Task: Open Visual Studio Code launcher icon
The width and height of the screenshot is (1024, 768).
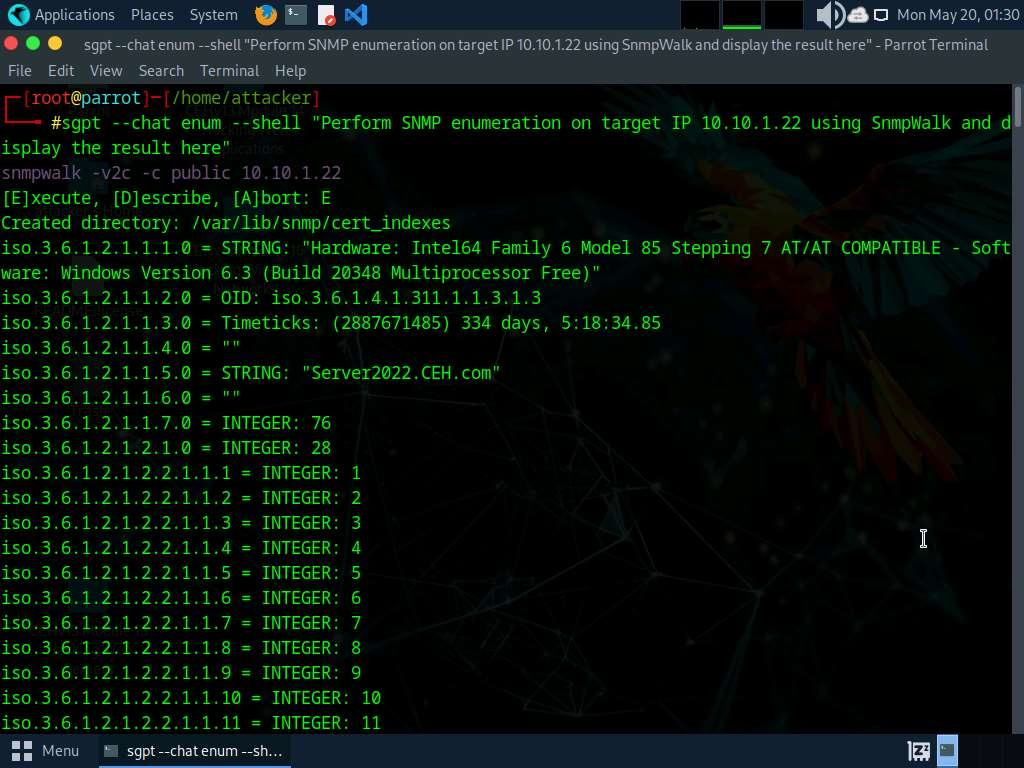Action: point(355,15)
